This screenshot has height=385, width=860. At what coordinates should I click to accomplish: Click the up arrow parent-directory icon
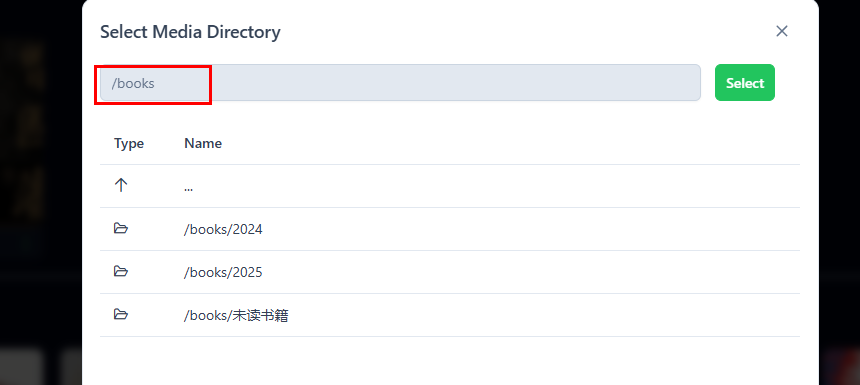pos(121,185)
